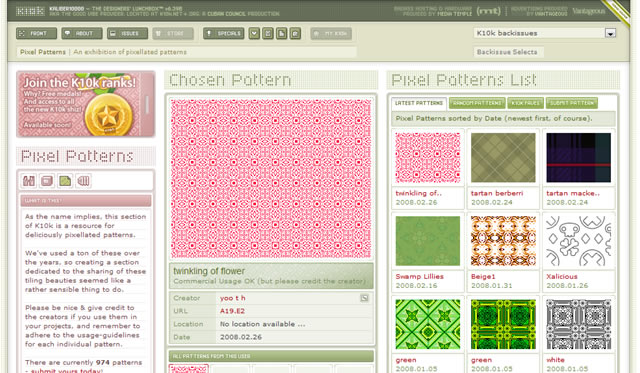This screenshot has width=640, height=373.
Task: Click the Xalicious title link
Action: coord(562,276)
